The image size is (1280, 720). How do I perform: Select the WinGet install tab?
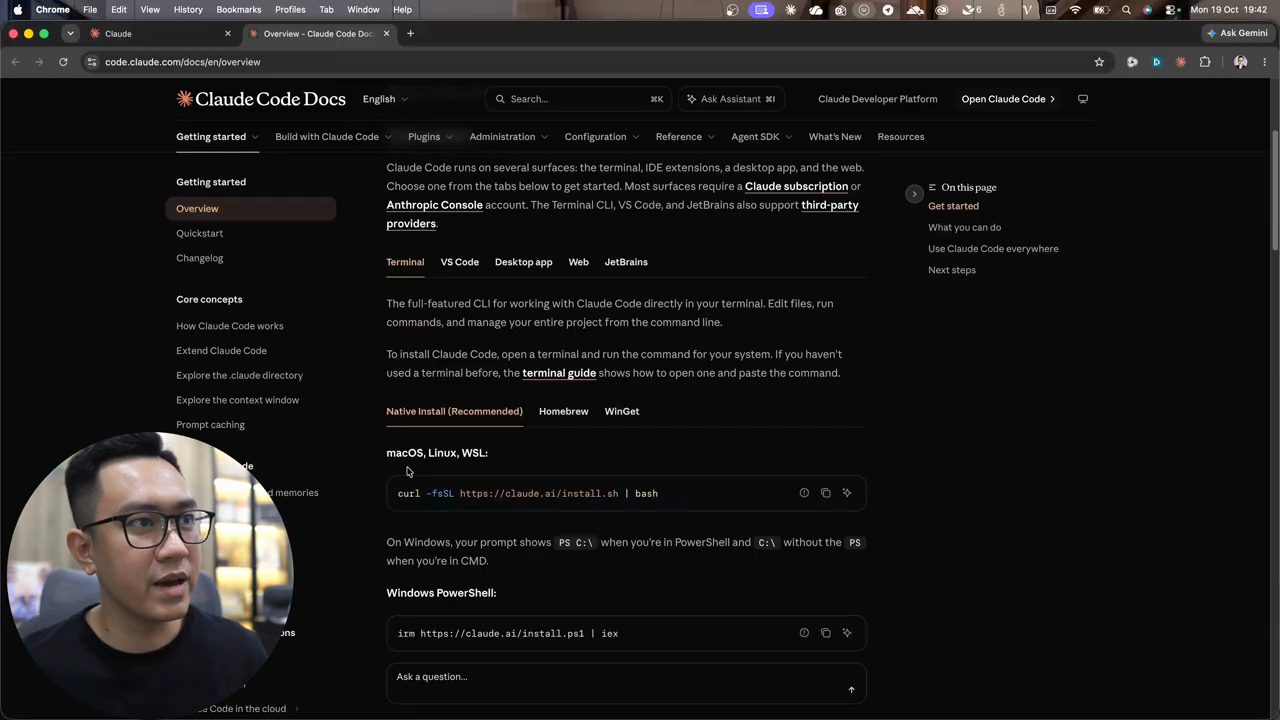(622, 411)
